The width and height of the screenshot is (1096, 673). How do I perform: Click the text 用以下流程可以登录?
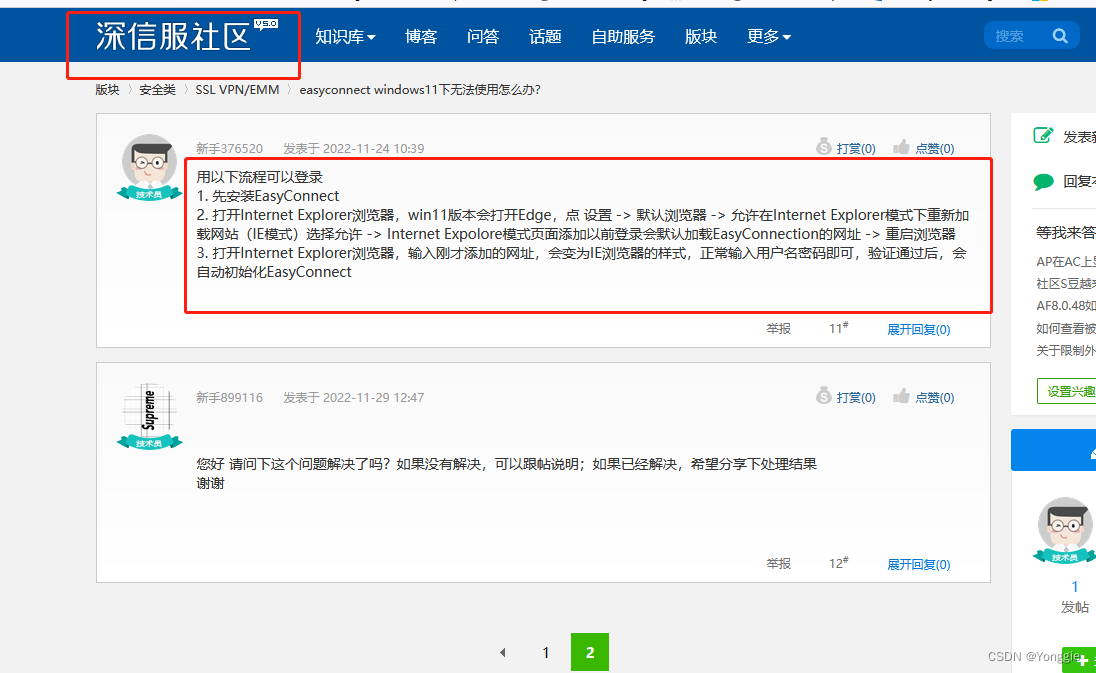[259, 177]
